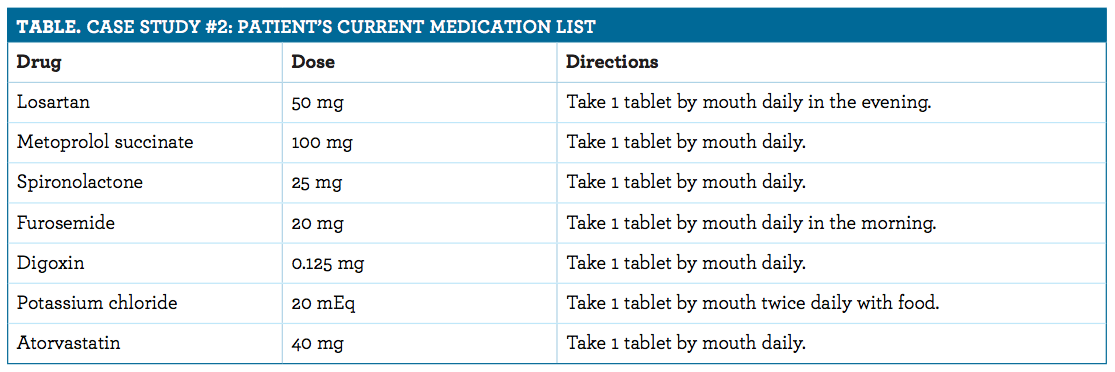Select the 25 mg dose cell
Viewport: 1115px width, 372px height.
click(316, 184)
